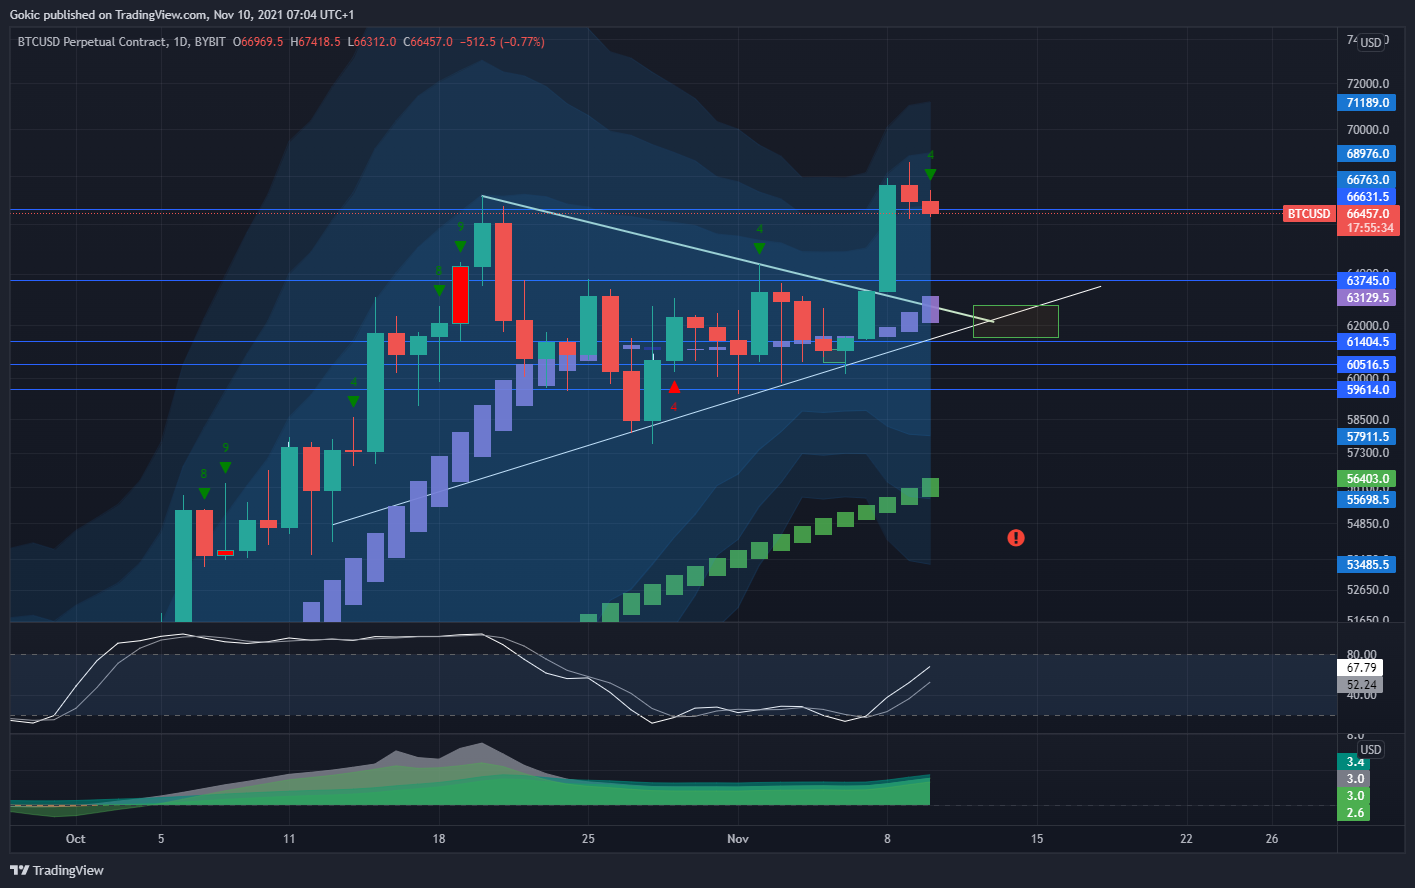Screen dimensions: 1415x888
Task: Click the 60516.5 horizontal line label
Action: (x=1367, y=365)
